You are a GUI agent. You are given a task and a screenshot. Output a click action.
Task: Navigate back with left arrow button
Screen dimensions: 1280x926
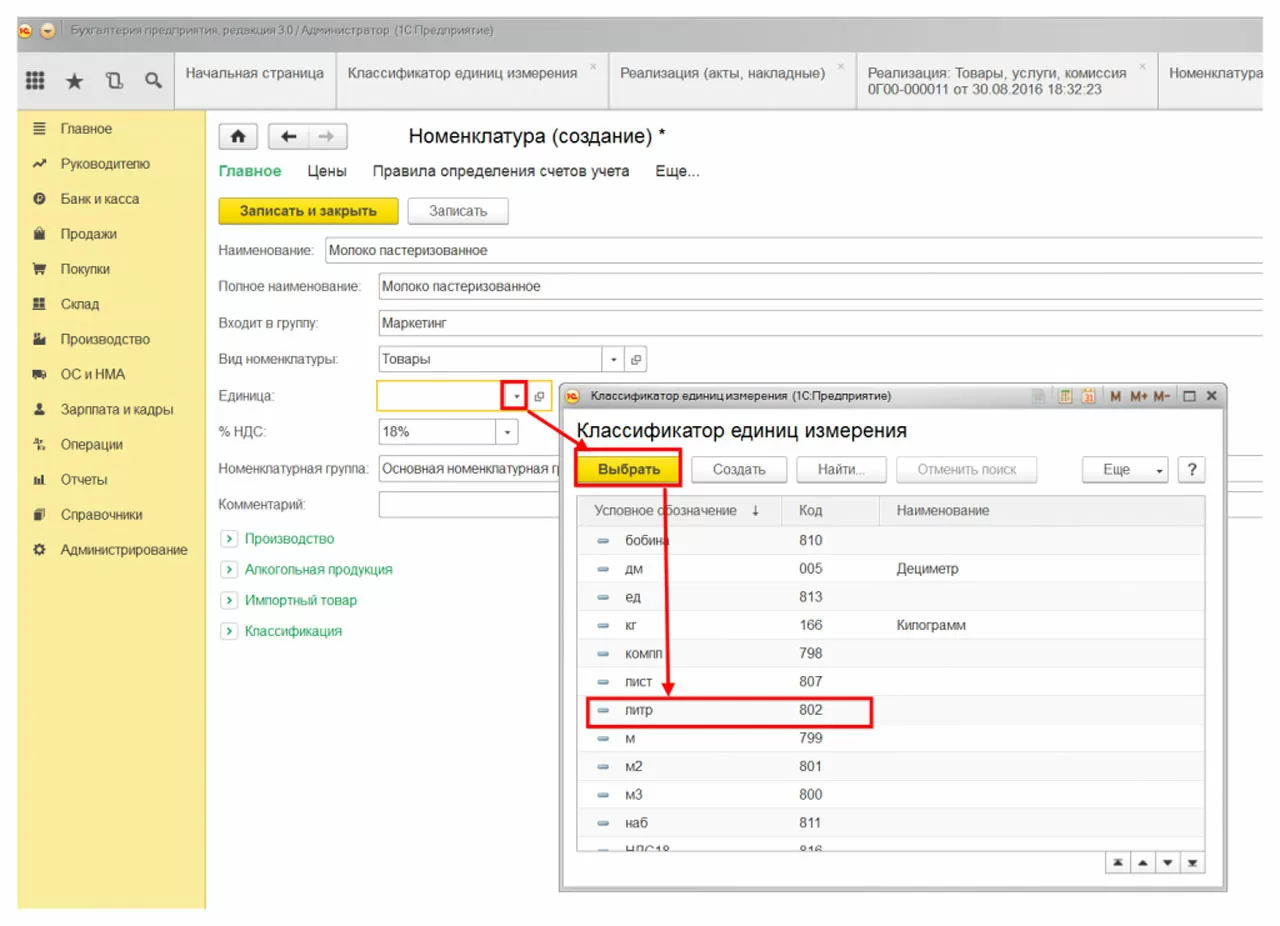(289, 137)
